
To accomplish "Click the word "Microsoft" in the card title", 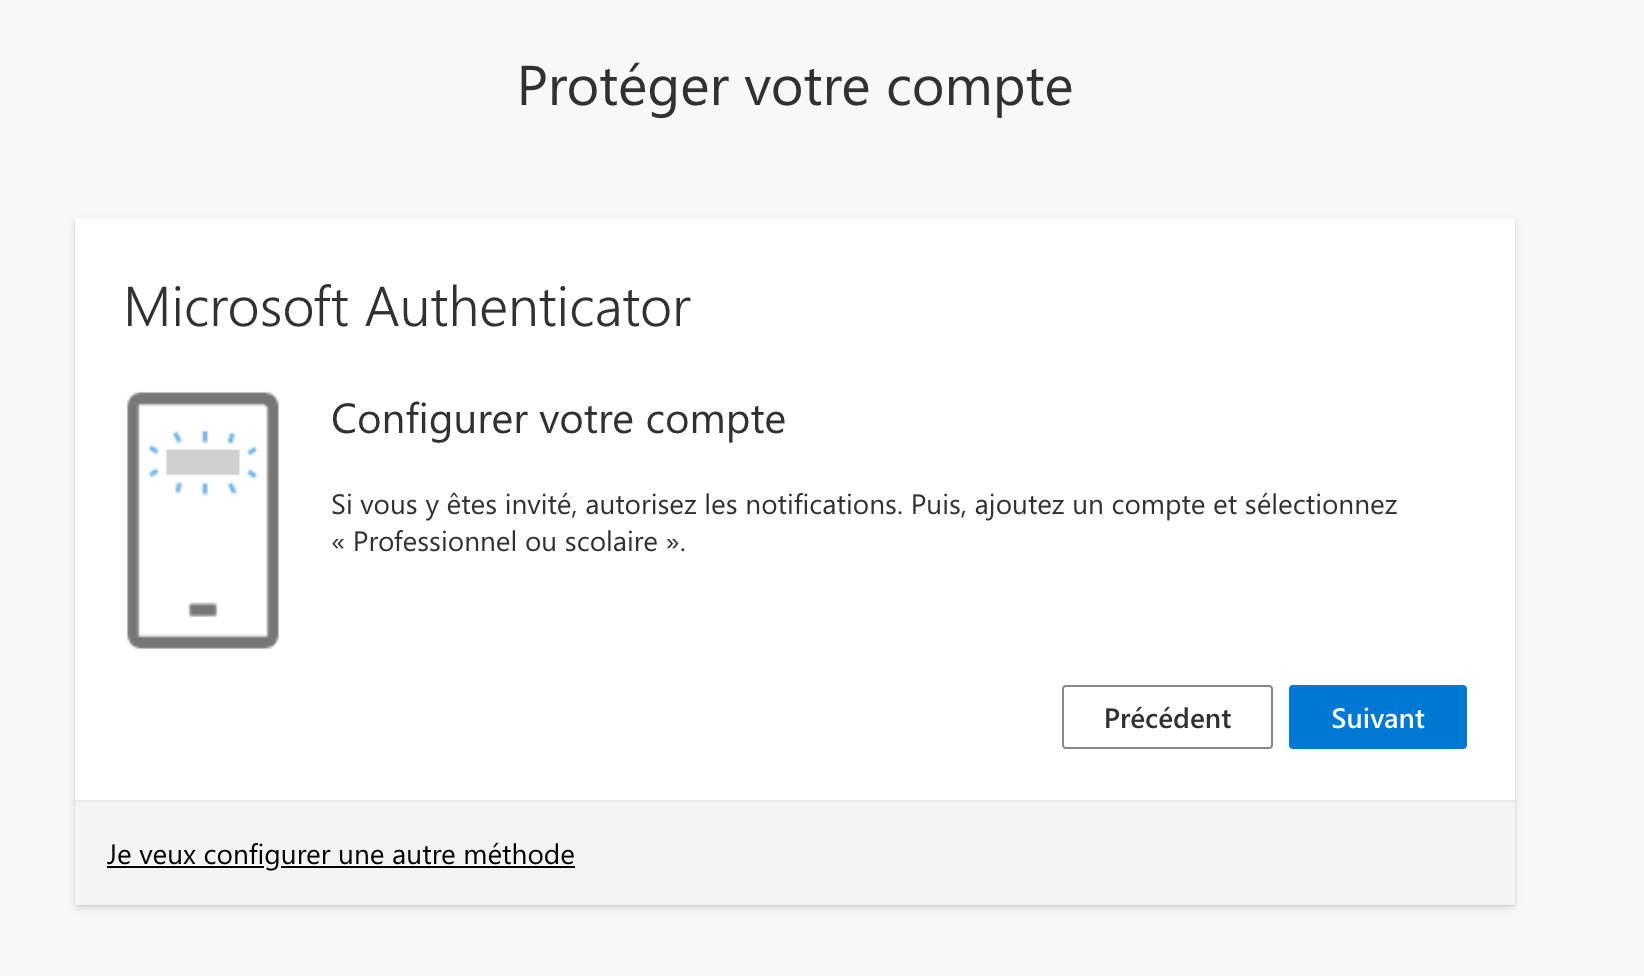I will (236, 307).
